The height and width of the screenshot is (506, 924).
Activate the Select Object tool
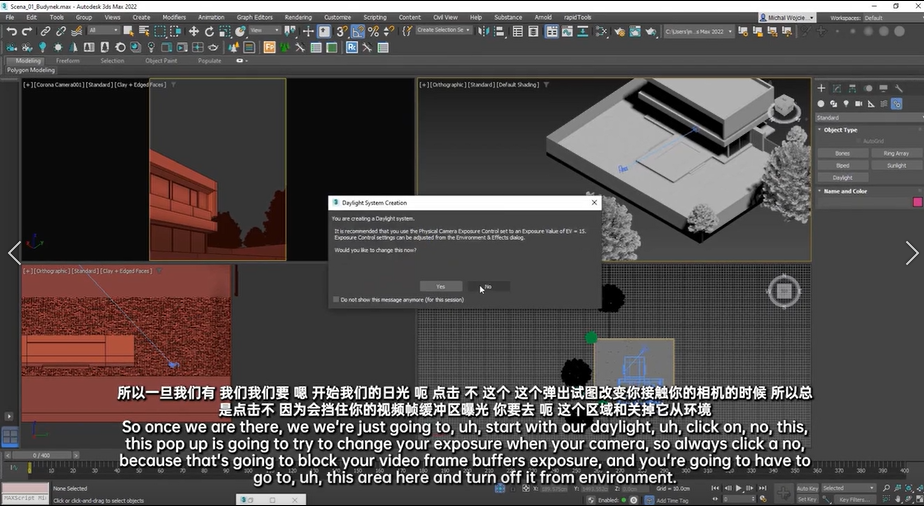pos(128,31)
